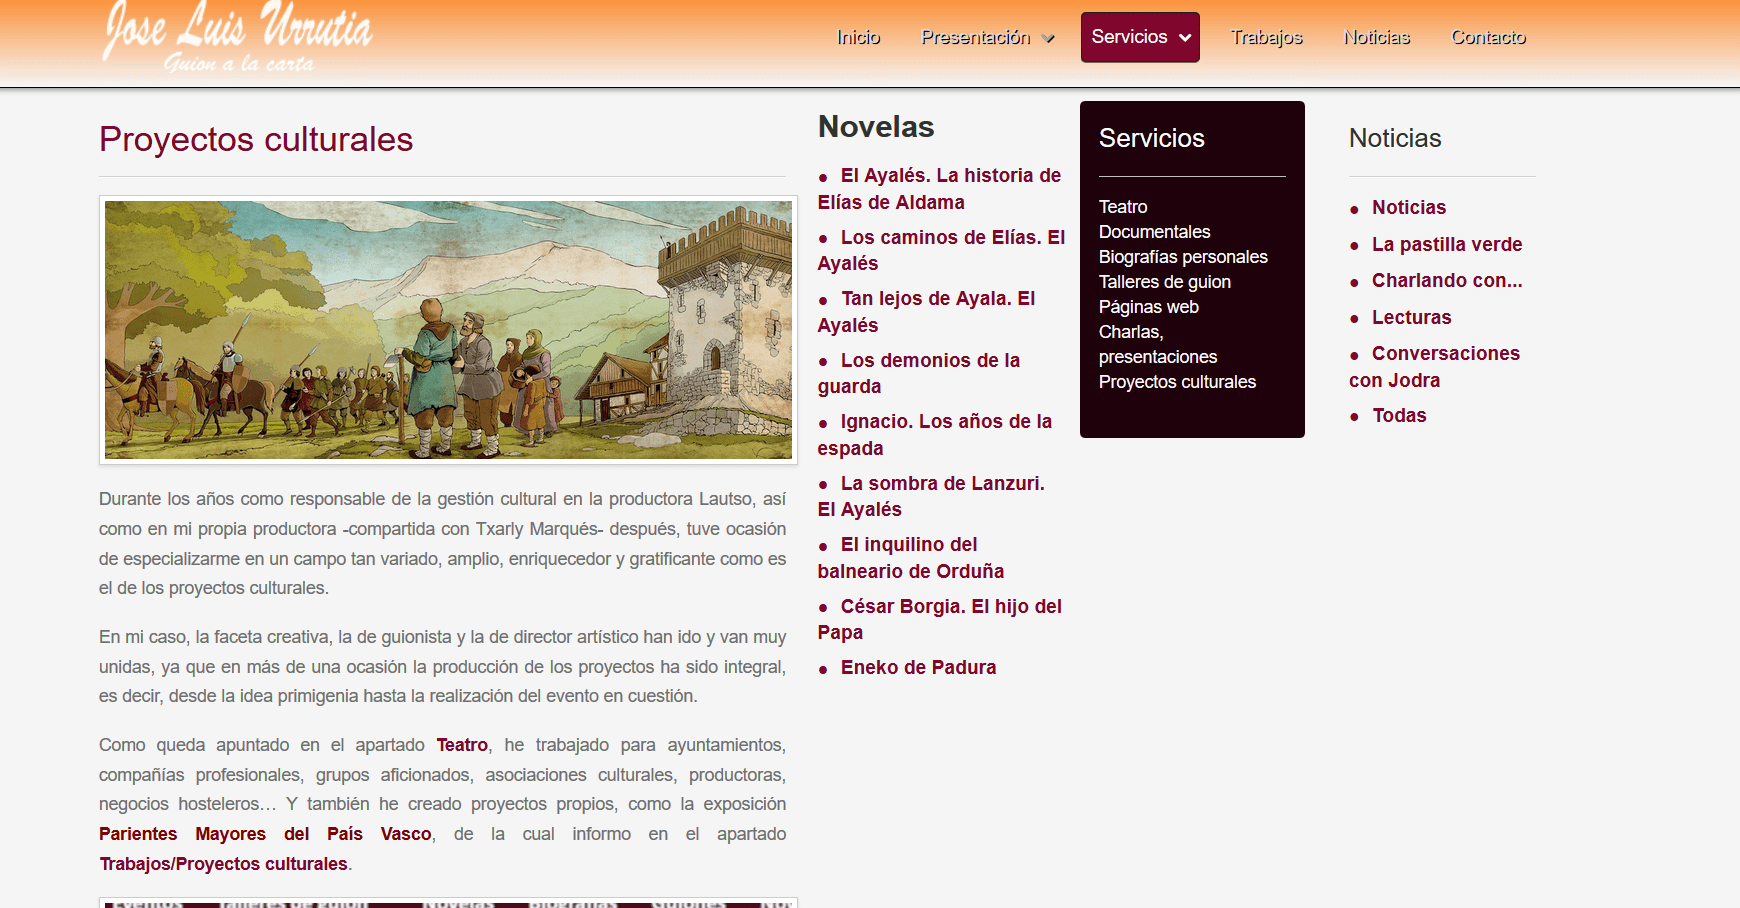The height and width of the screenshot is (908, 1740).
Task: Open novel Eneko de Padura
Action: tap(918, 667)
